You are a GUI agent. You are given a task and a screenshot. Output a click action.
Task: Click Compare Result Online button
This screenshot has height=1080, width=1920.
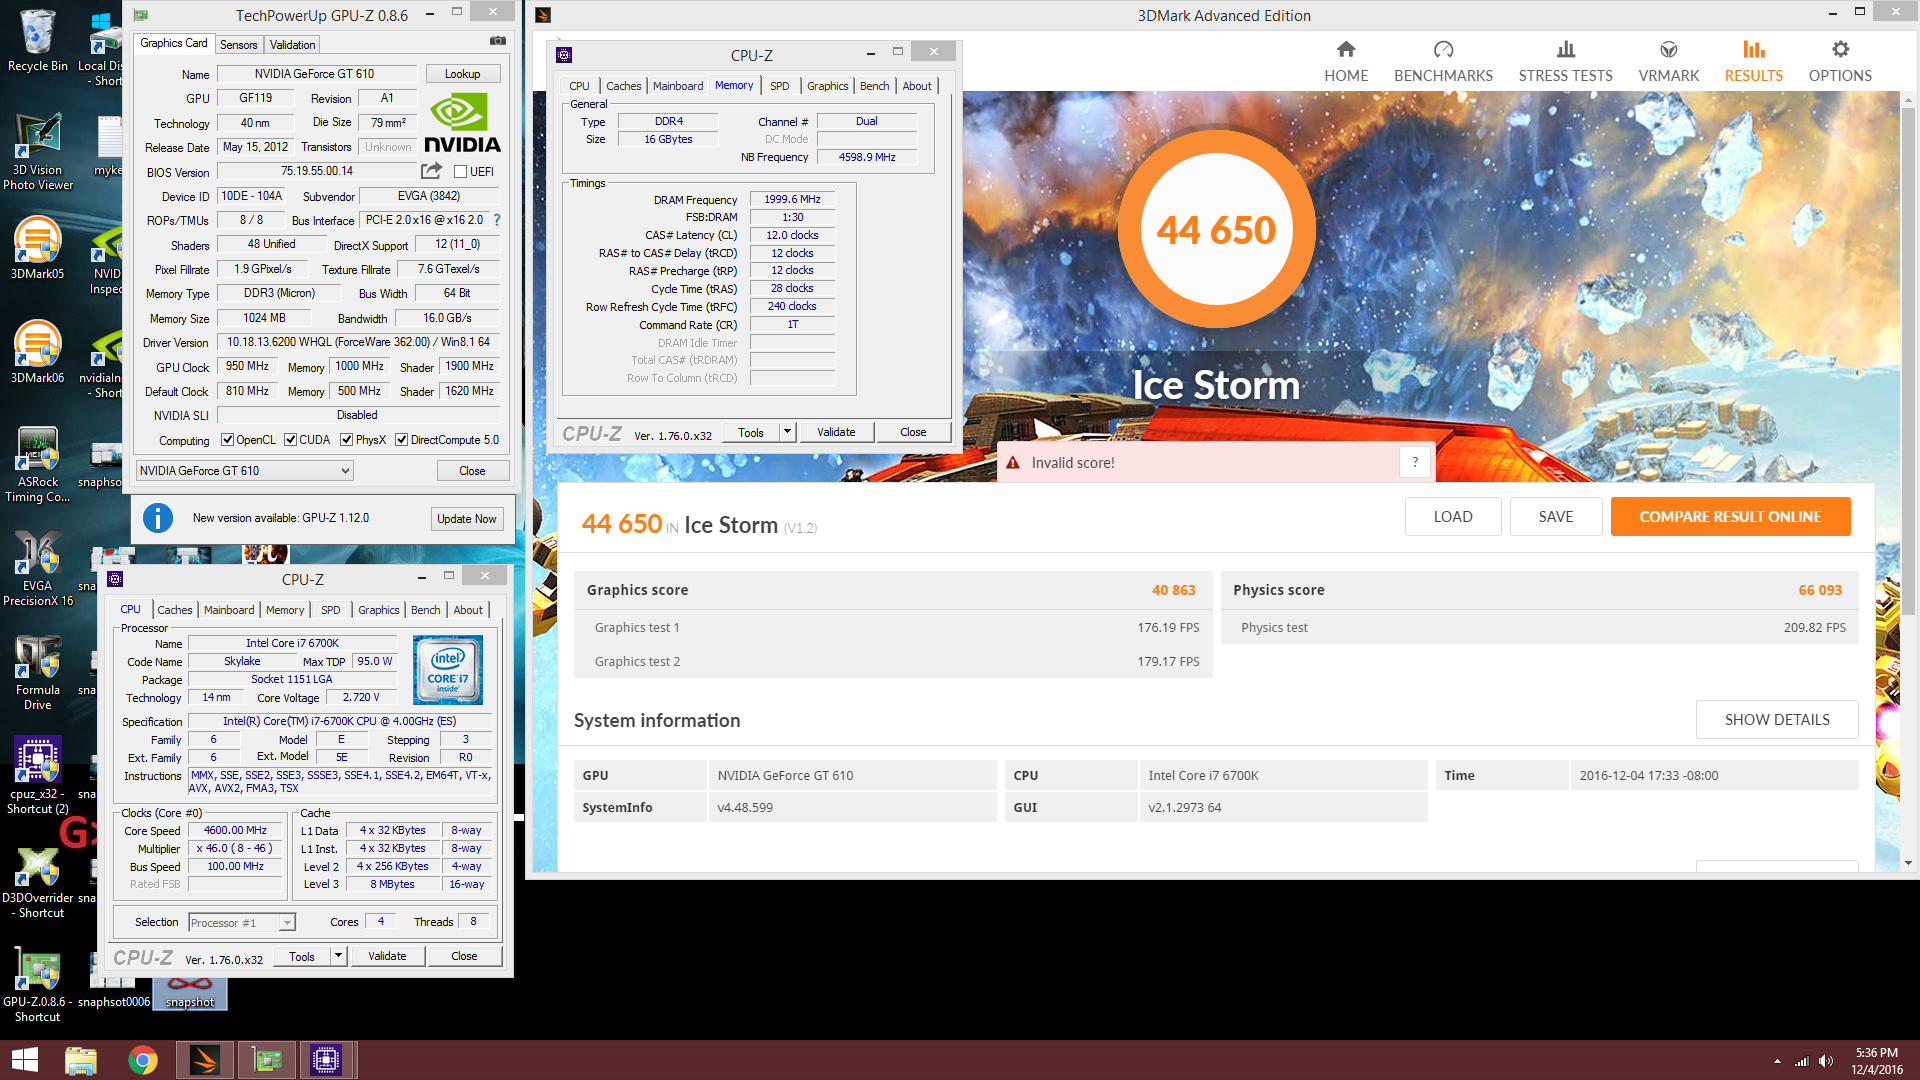pyautogui.click(x=1730, y=517)
